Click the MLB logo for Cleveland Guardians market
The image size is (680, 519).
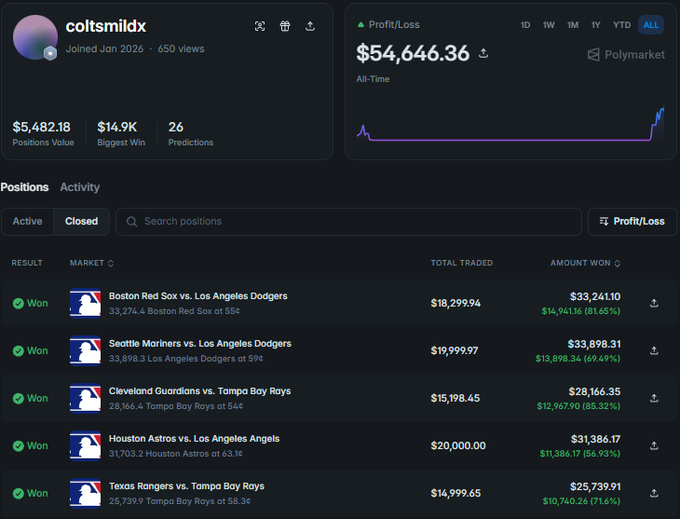[85, 398]
